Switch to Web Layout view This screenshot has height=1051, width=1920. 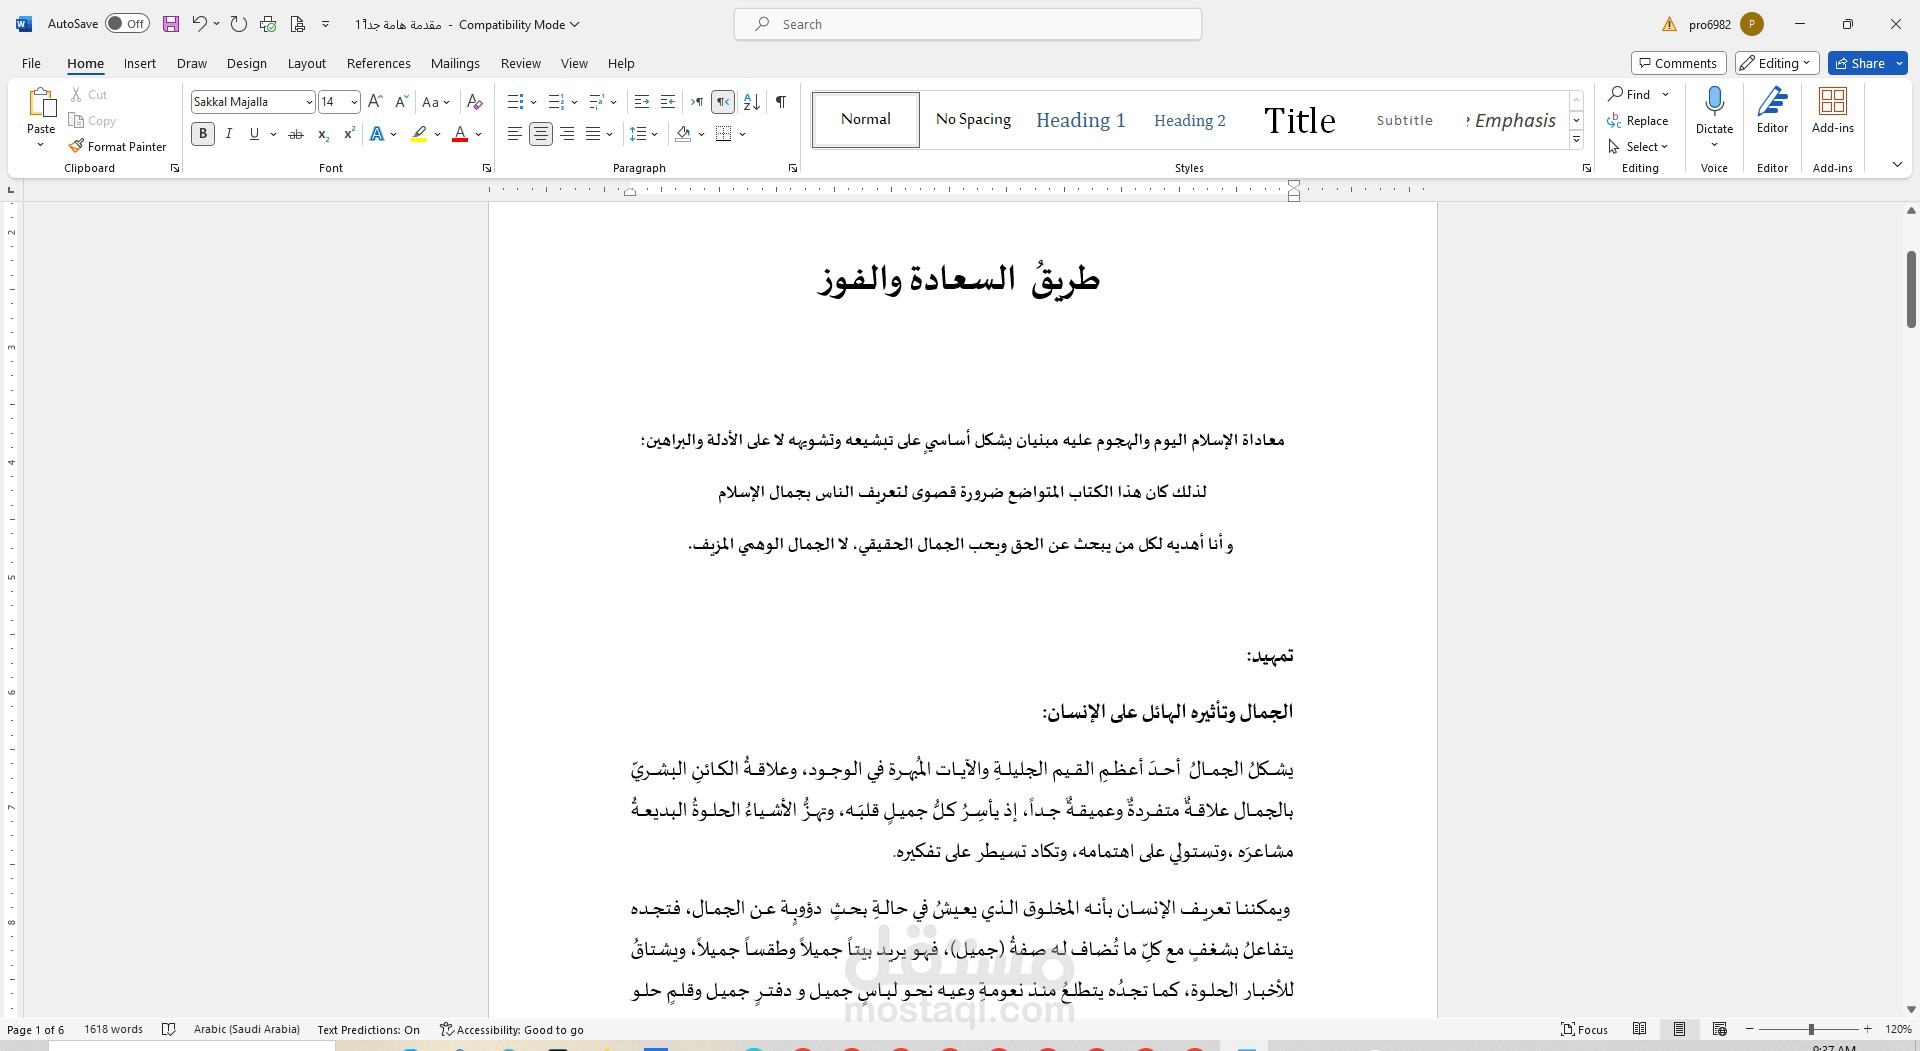tap(1720, 1029)
